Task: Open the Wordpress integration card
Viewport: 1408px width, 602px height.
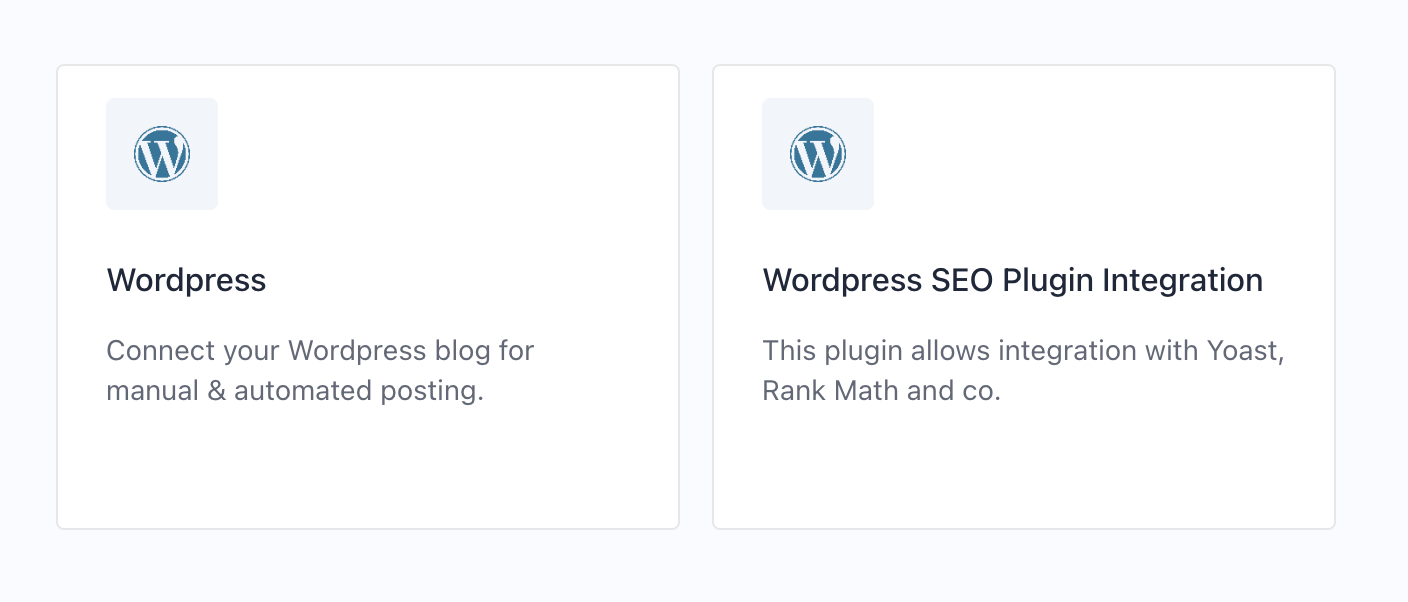Action: (x=368, y=297)
